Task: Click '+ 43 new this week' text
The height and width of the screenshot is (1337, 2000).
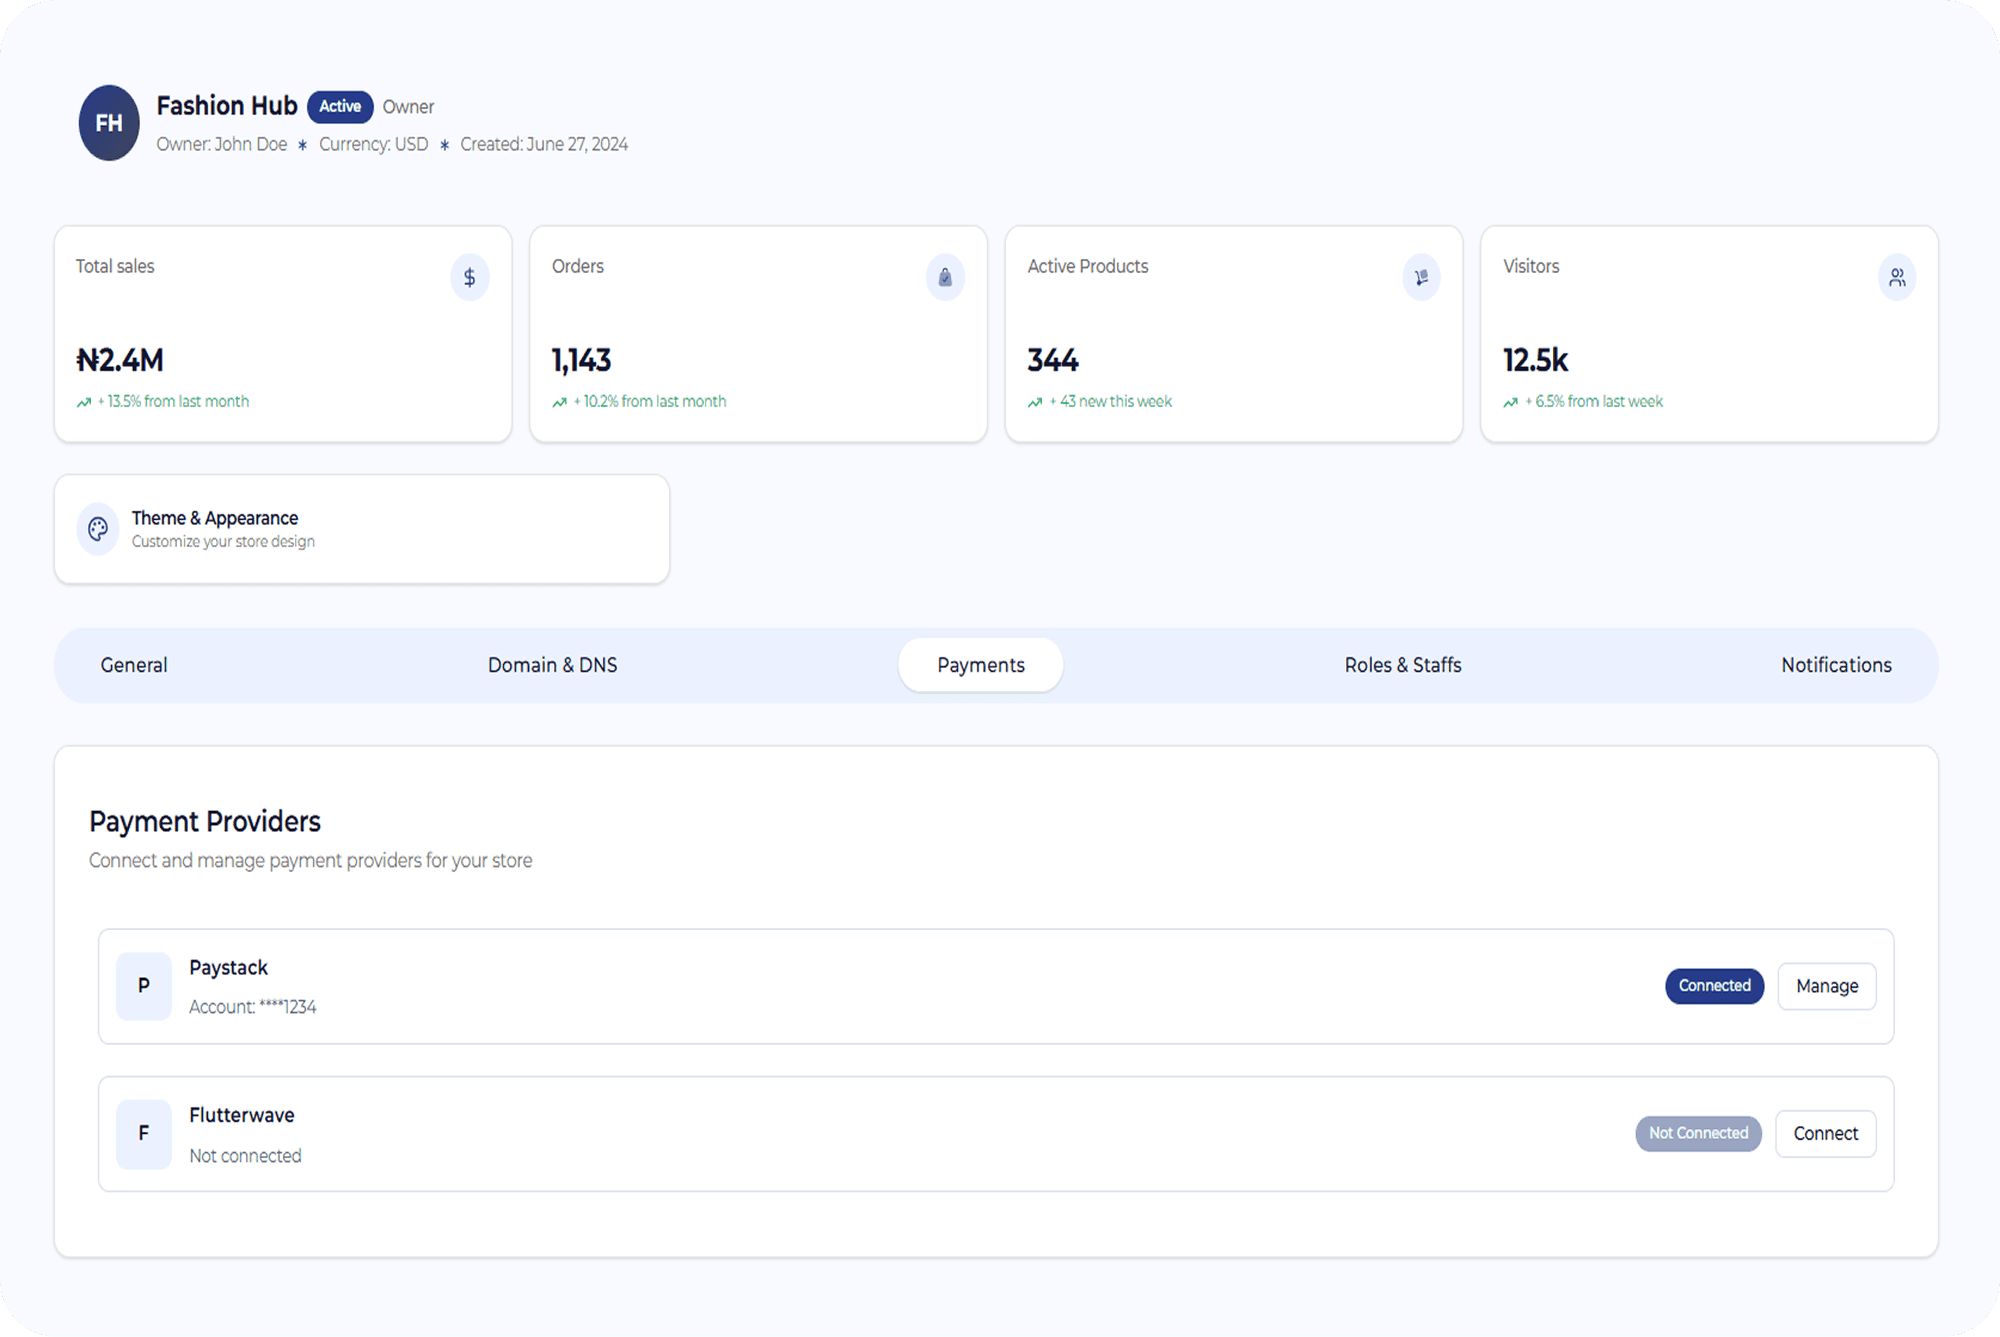Action: point(1110,402)
